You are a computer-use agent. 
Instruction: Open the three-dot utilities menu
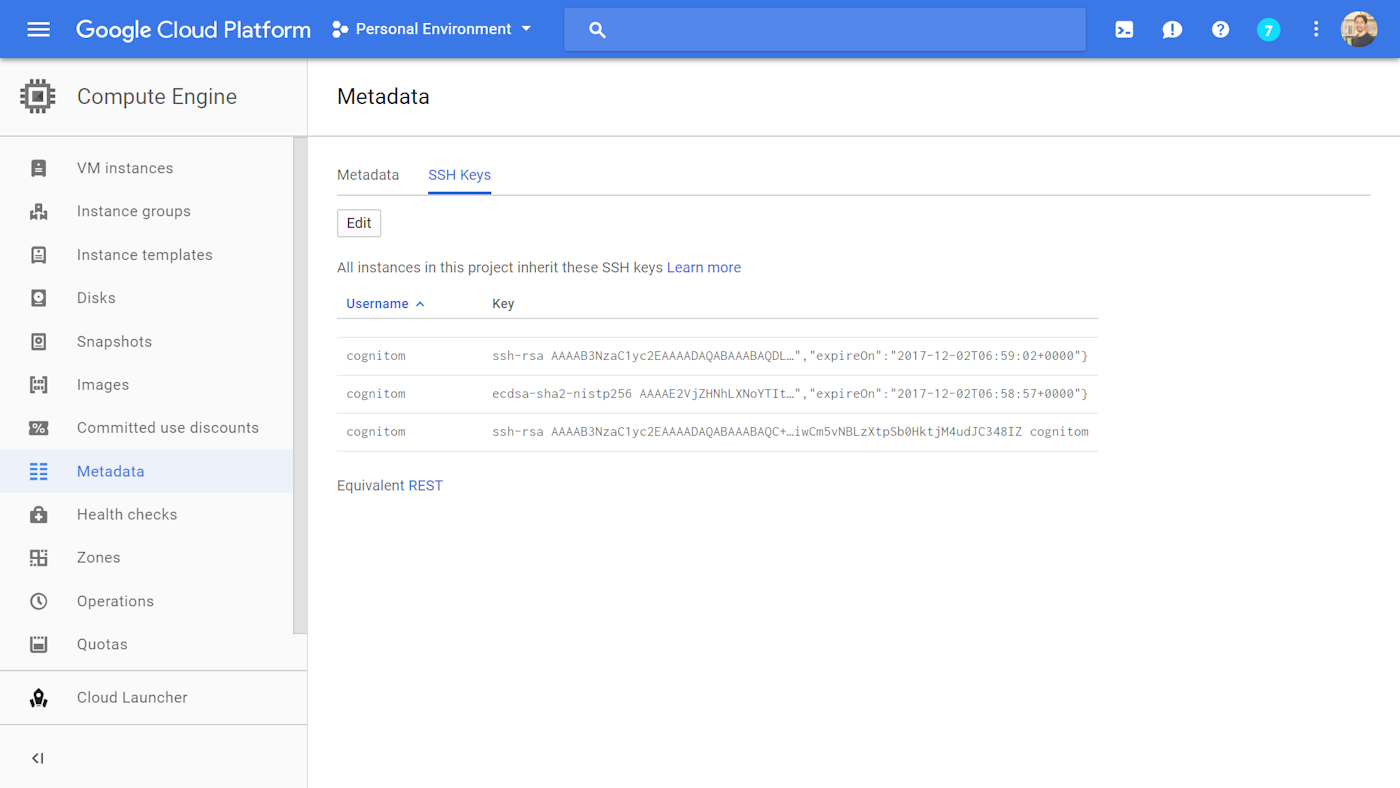(1316, 29)
